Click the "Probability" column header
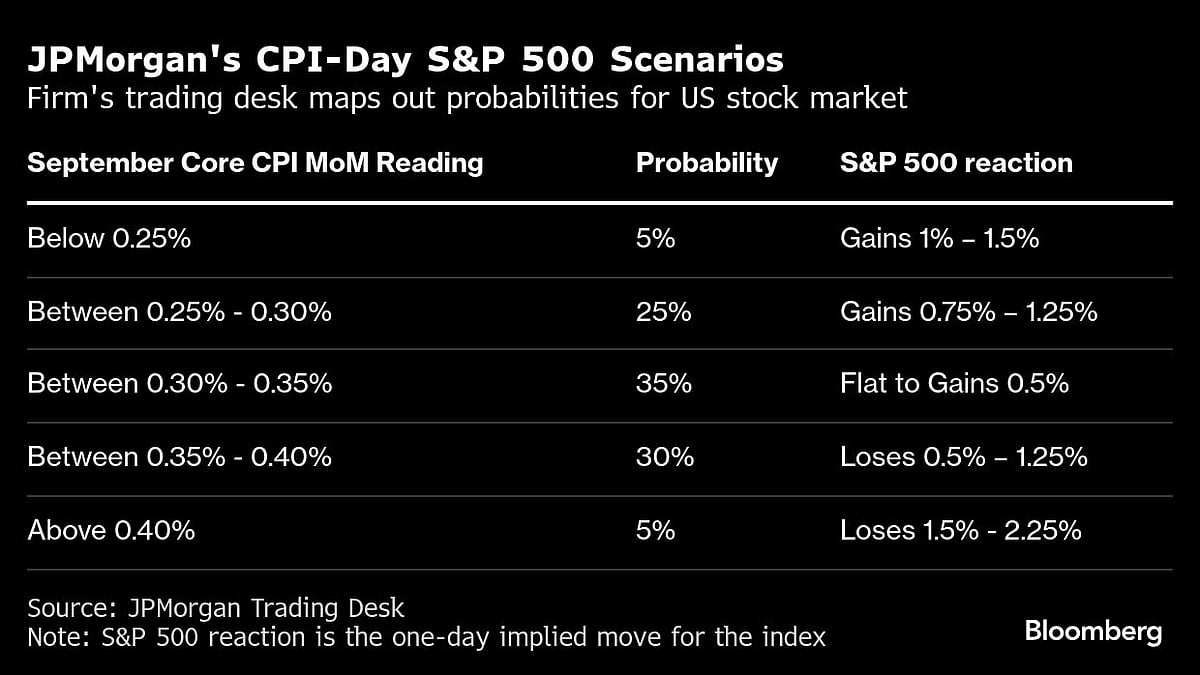Screen dimensions: 1200x675 point(706,163)
